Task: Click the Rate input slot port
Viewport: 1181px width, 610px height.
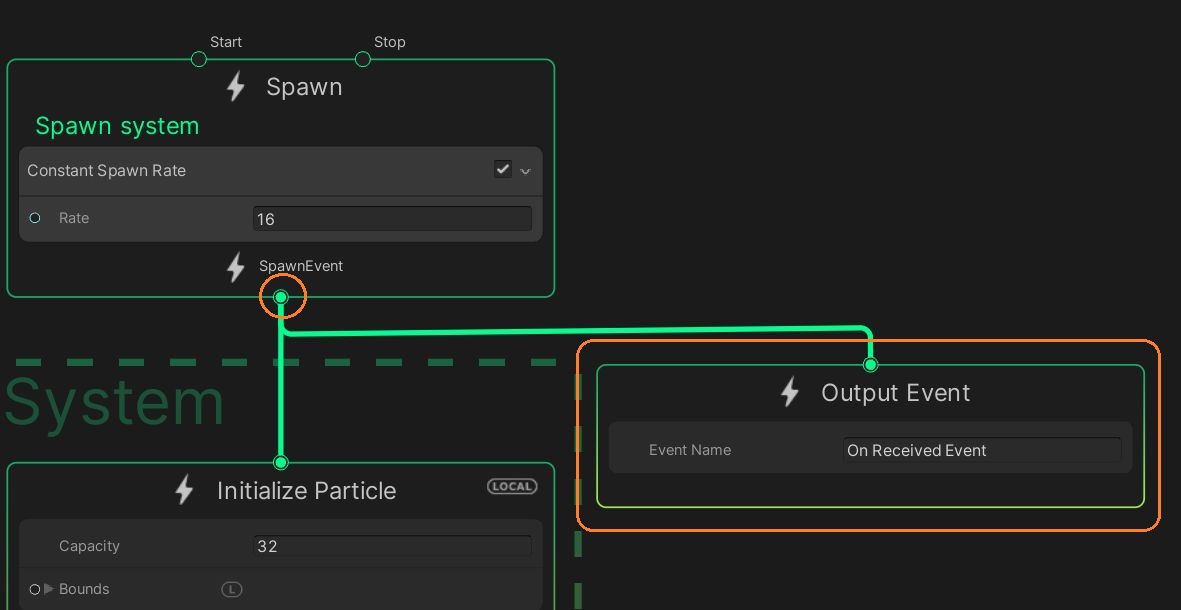Action: click(x=35, y=218)
